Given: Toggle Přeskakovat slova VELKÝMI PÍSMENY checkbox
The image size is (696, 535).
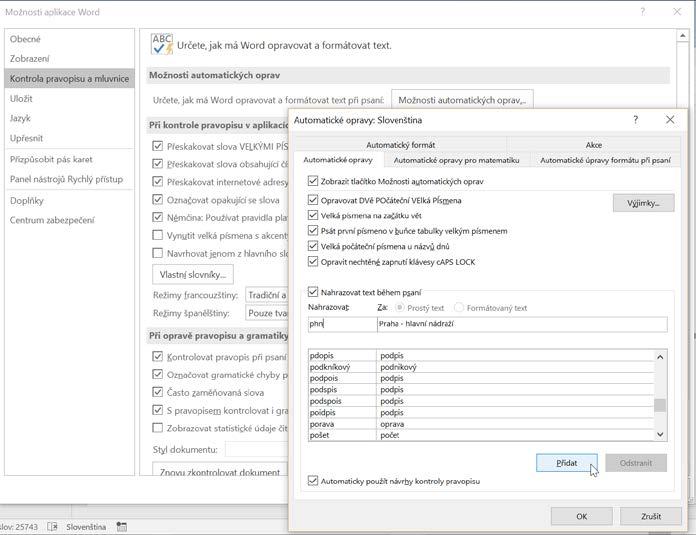Looking at the screenshot, I should click(157, 146).
